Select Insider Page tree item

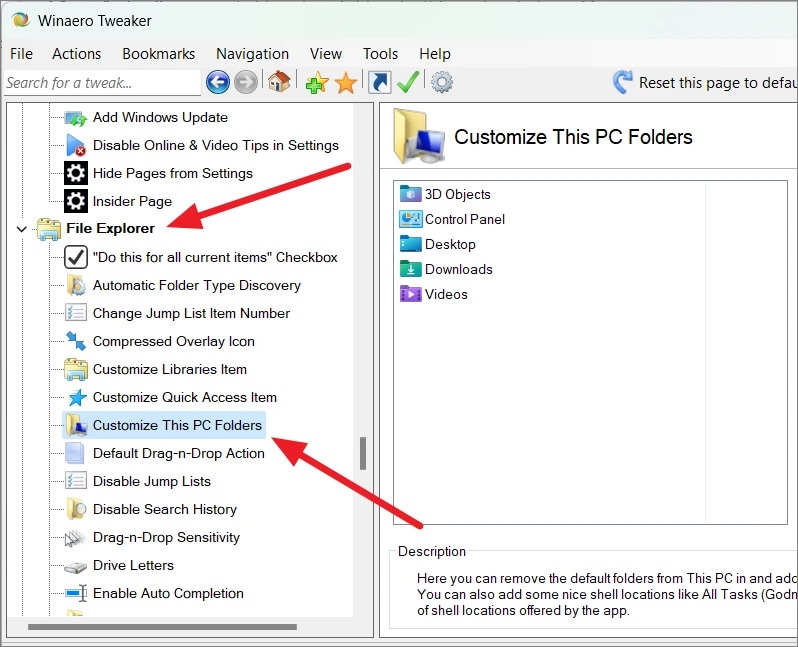click(132, 201)
